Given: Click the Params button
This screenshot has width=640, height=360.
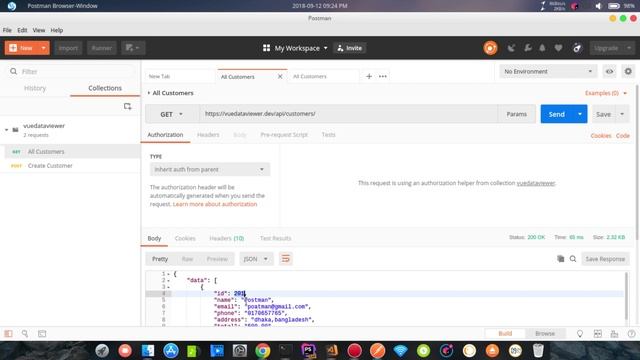Looking at the screenshot, I should click(516, 114).
